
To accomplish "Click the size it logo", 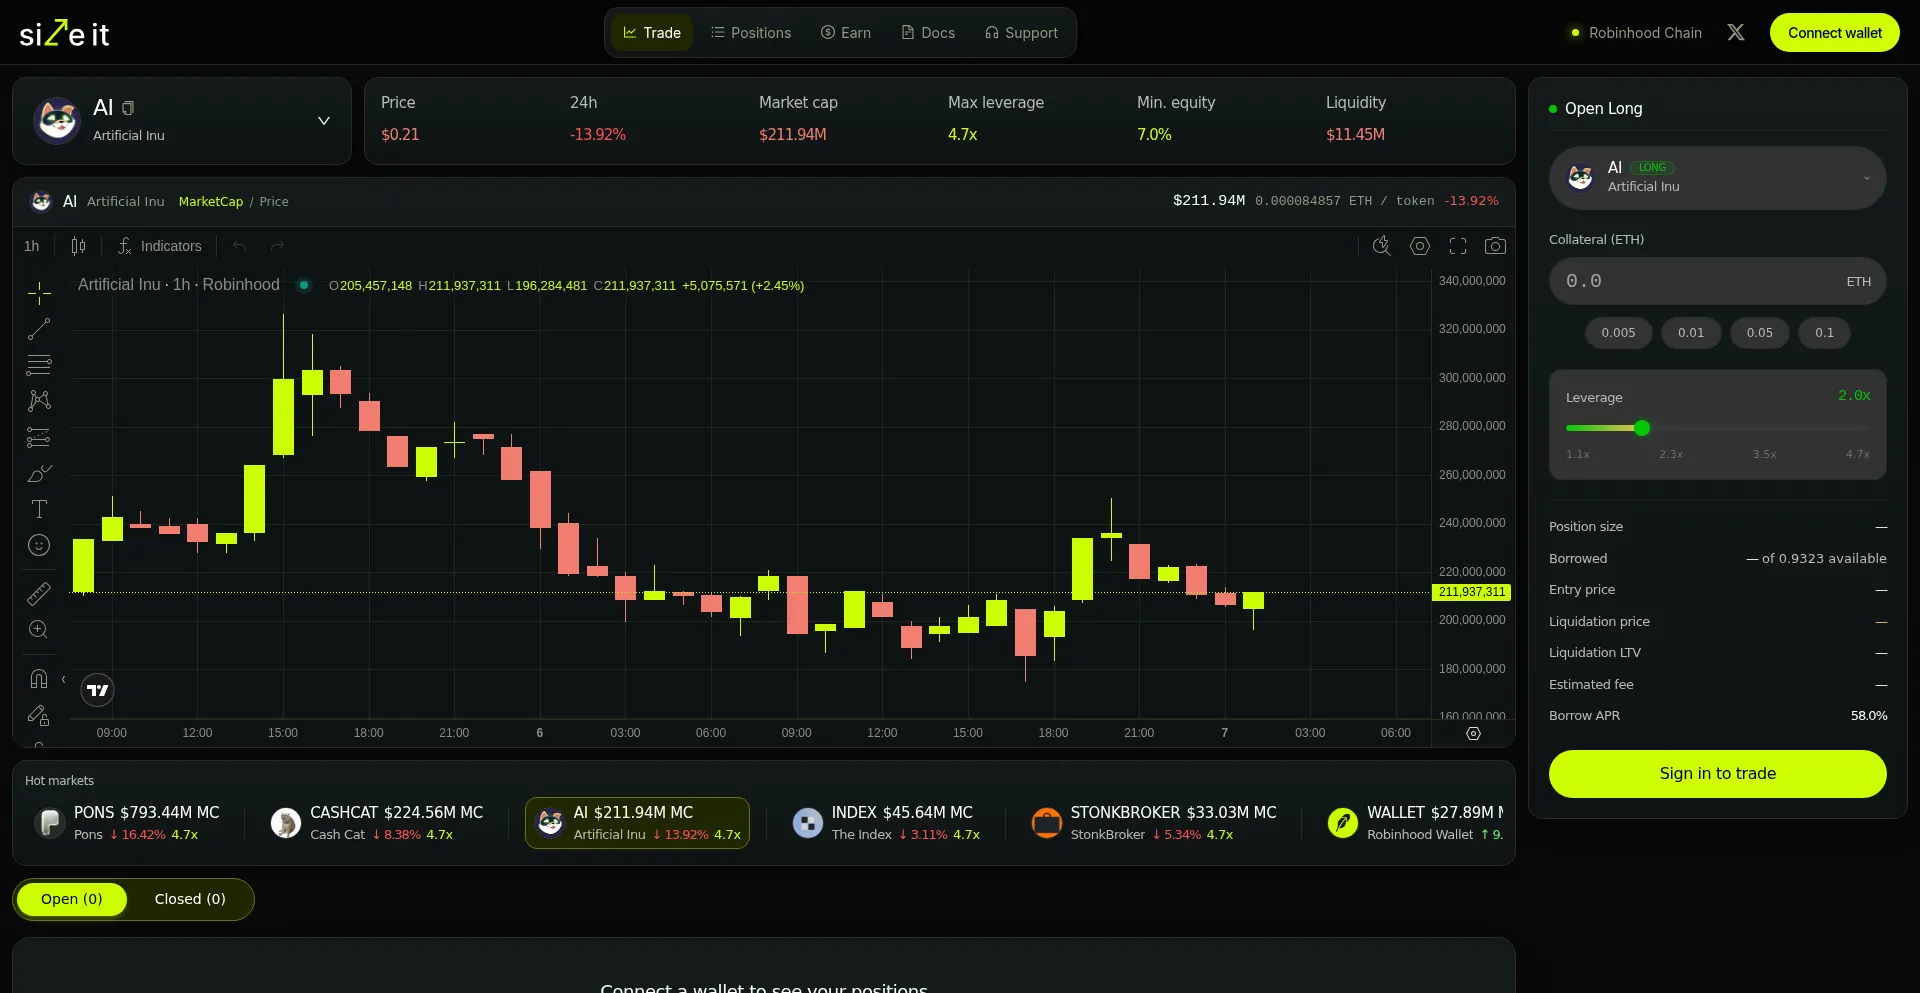I will (65, 33).
